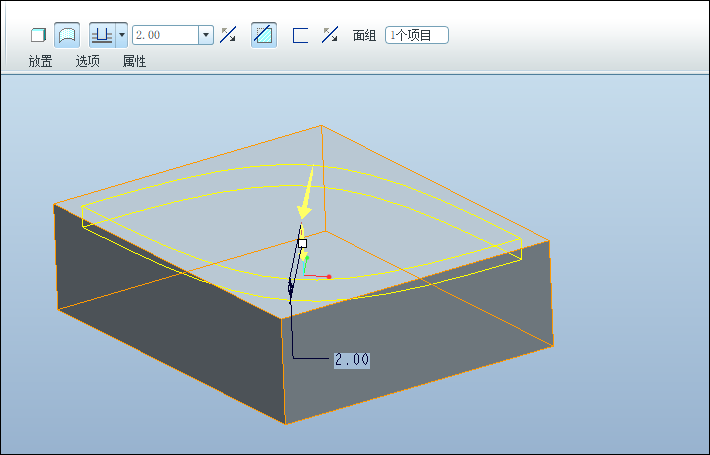Expand the depth option dropdown arrow
Screen dimensions: 710x455
122,35
